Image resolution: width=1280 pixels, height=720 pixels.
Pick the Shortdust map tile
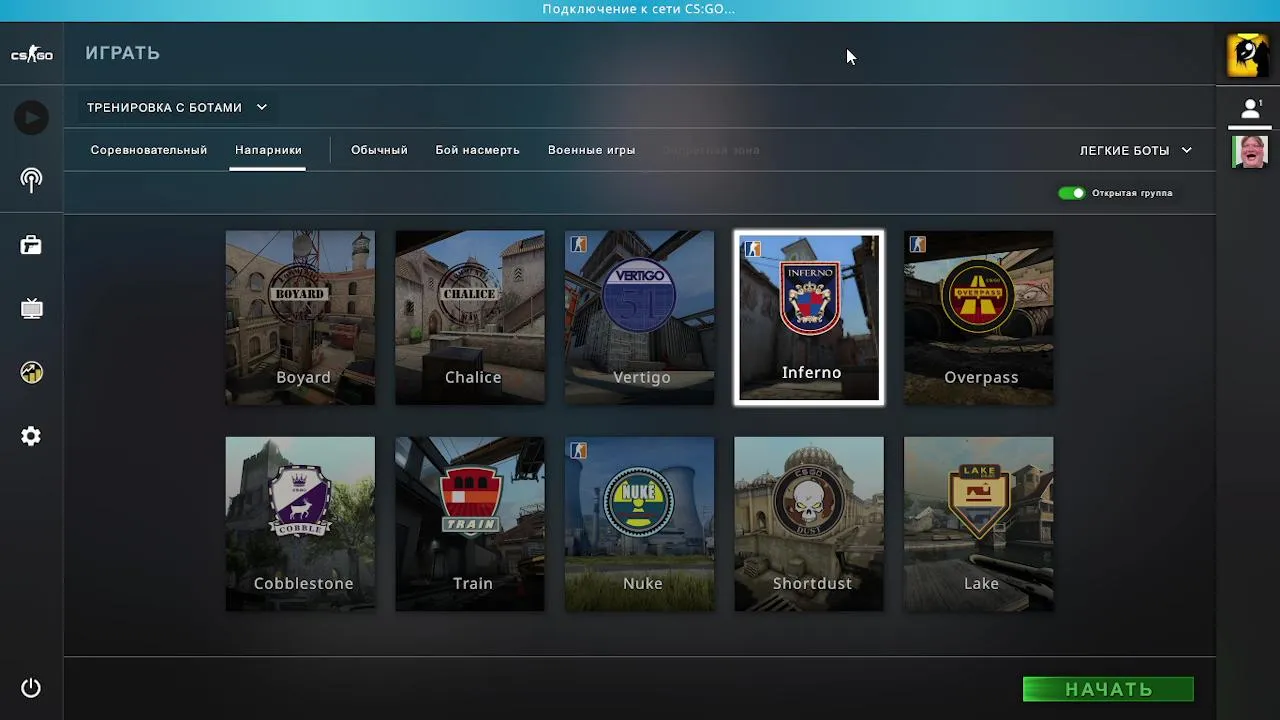[x=809, y=524]
